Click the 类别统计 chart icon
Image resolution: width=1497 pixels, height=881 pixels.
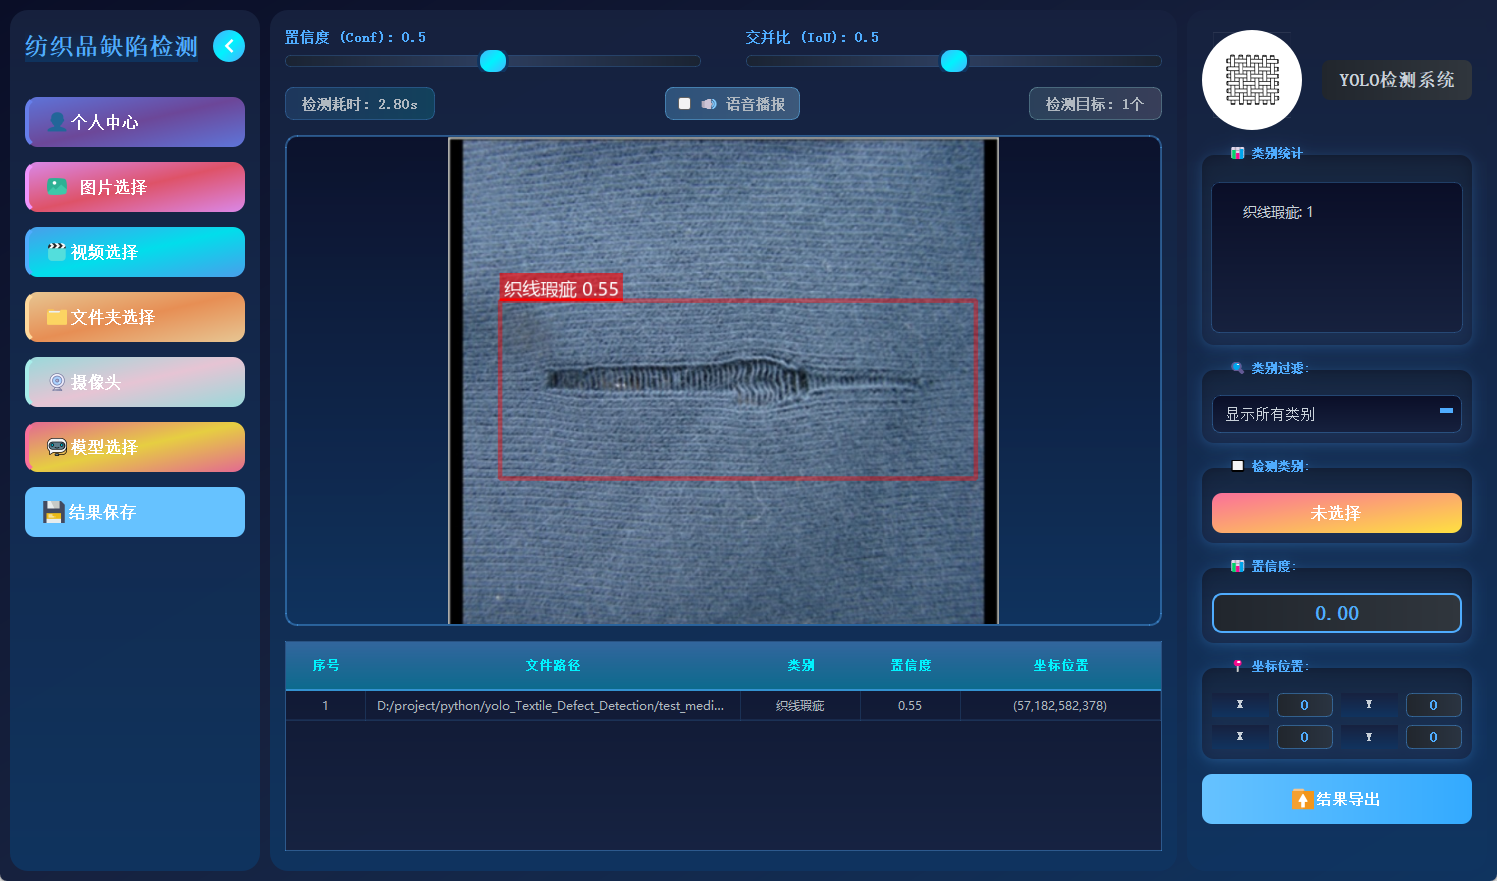[1238, 153]
